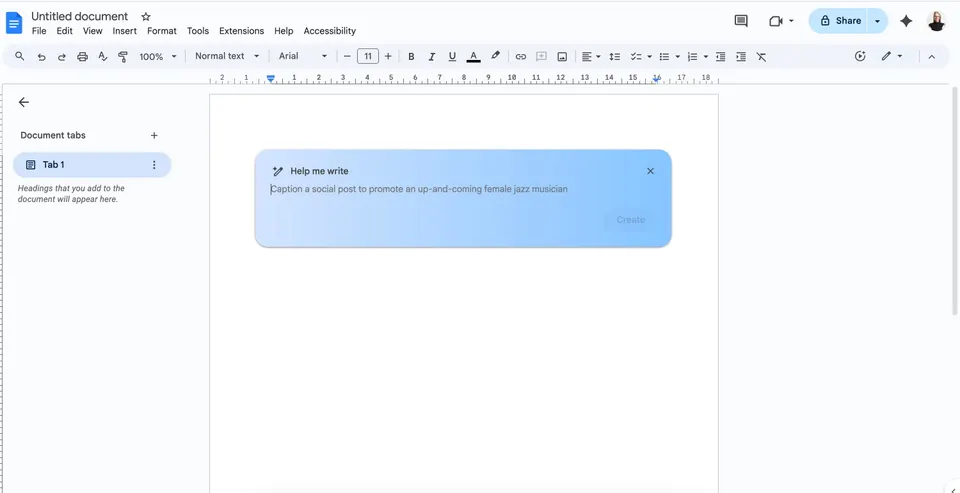The width and height of the screenshot is (960, 493).
Task: Close the Help me write box
Action: click(x=650, y=171)
